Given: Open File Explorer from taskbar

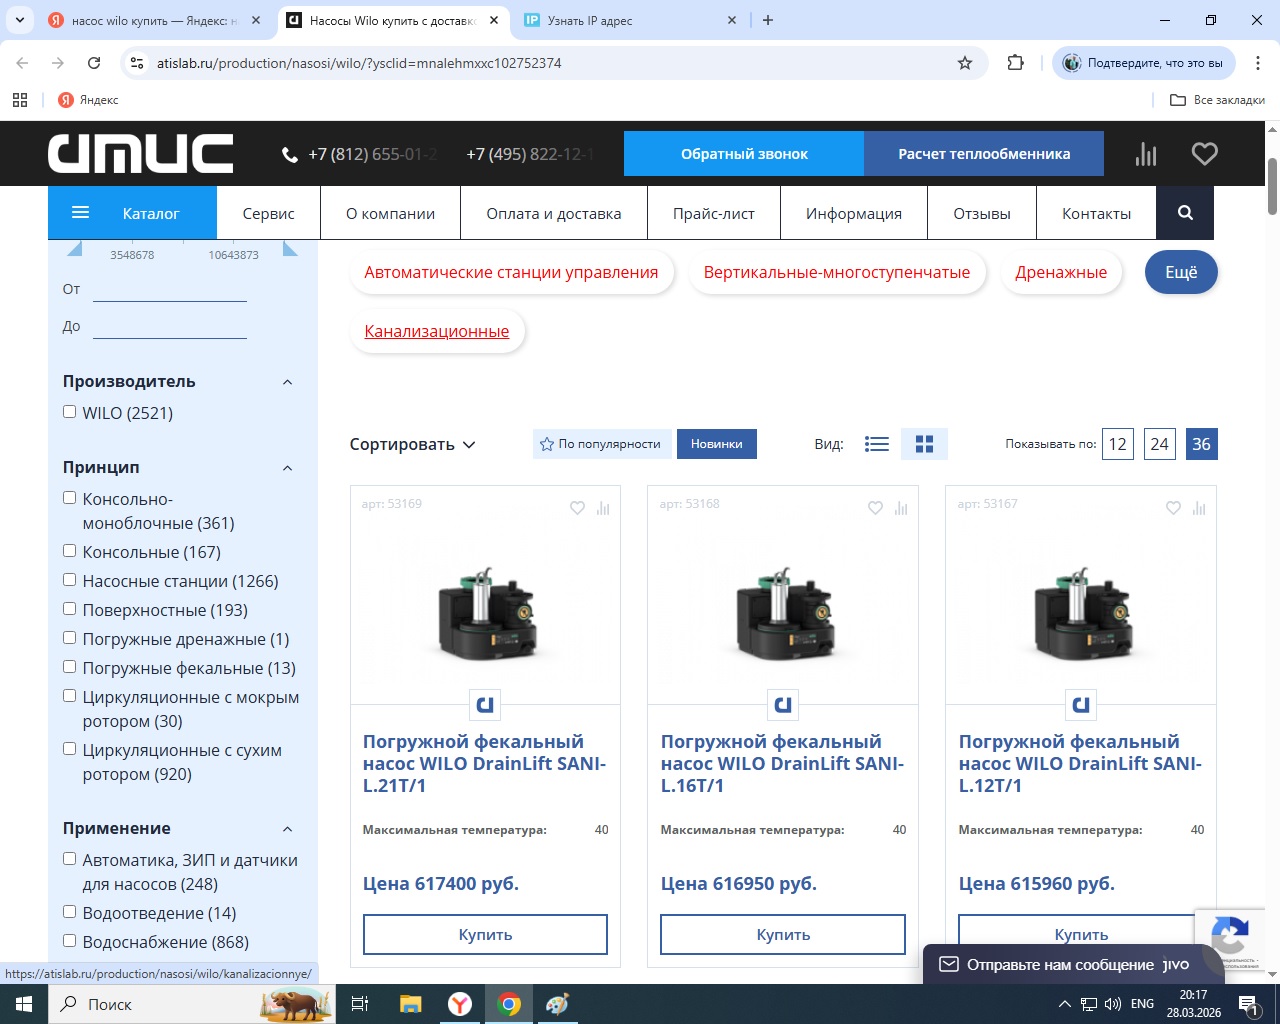Looking at the screenshot, I should coord(410,1004).
